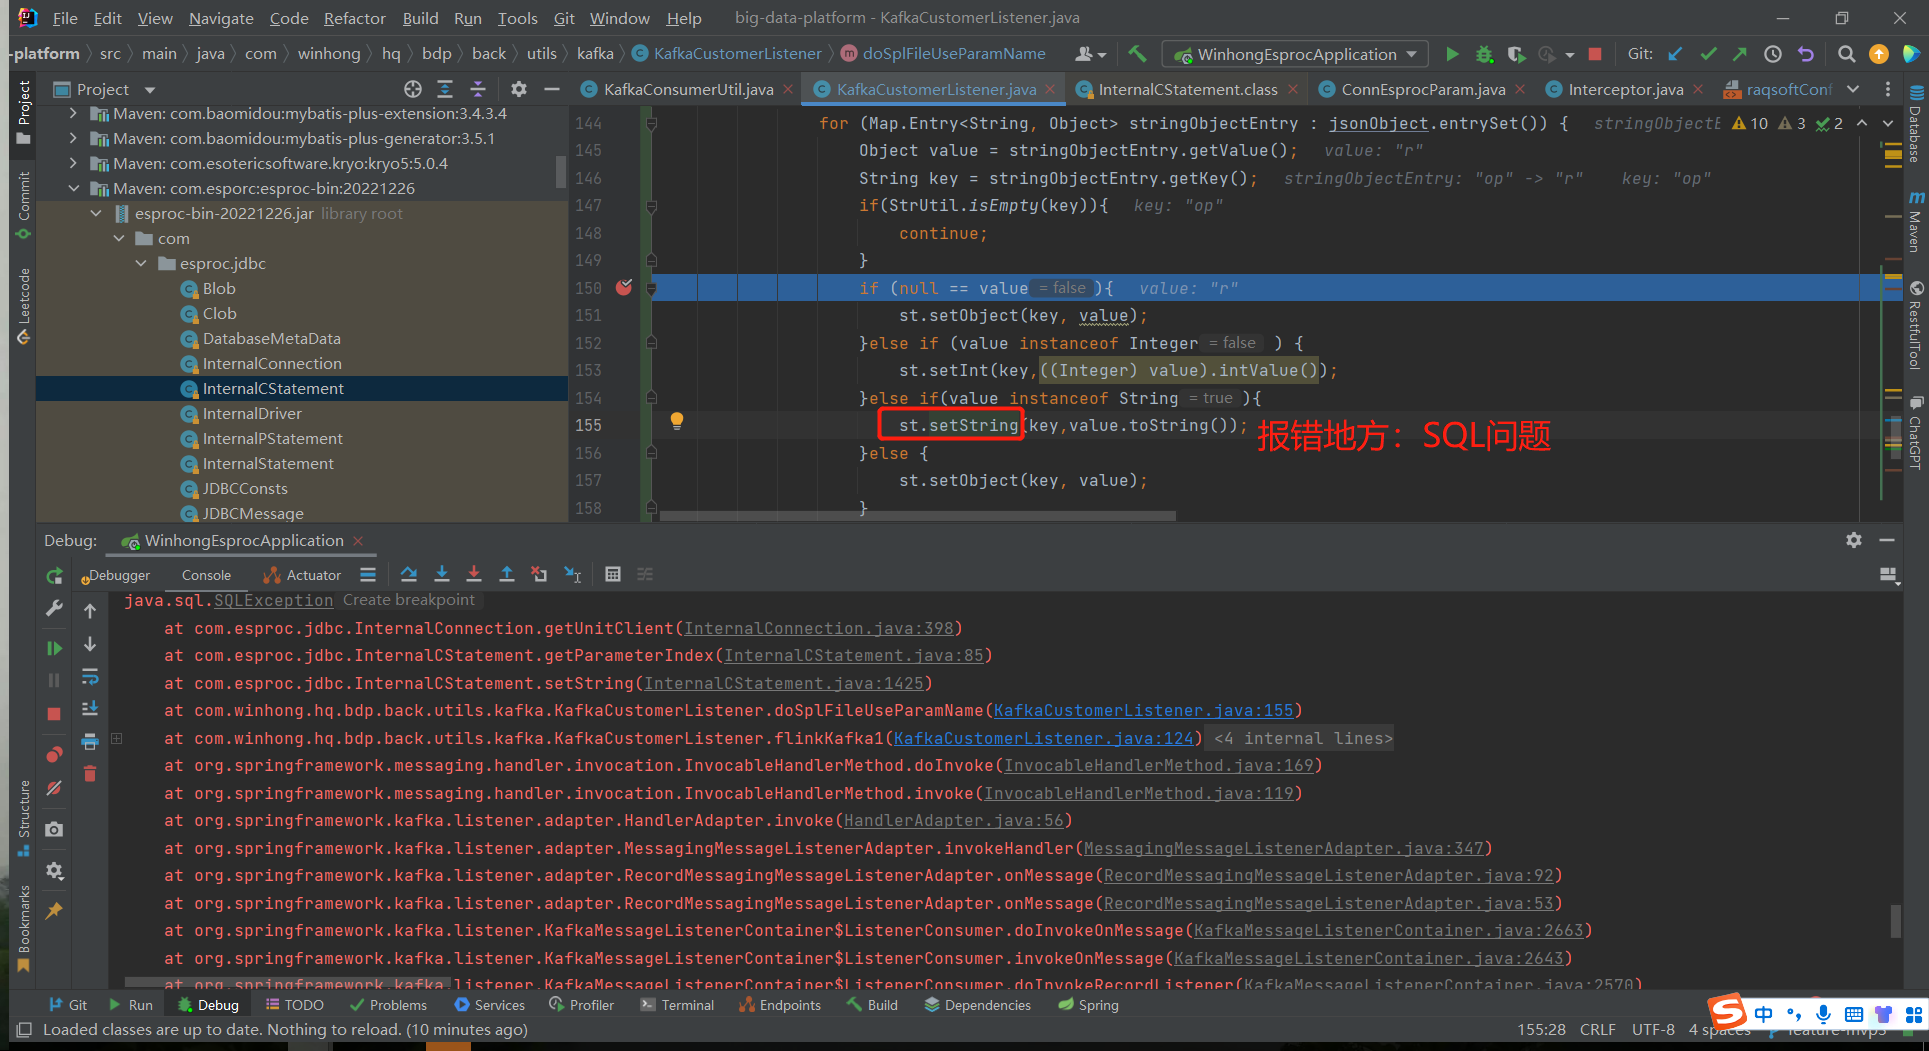Screen dimensions: 1929x1051
Task: Click the green Run application icon
Action: pos(1452,54)
